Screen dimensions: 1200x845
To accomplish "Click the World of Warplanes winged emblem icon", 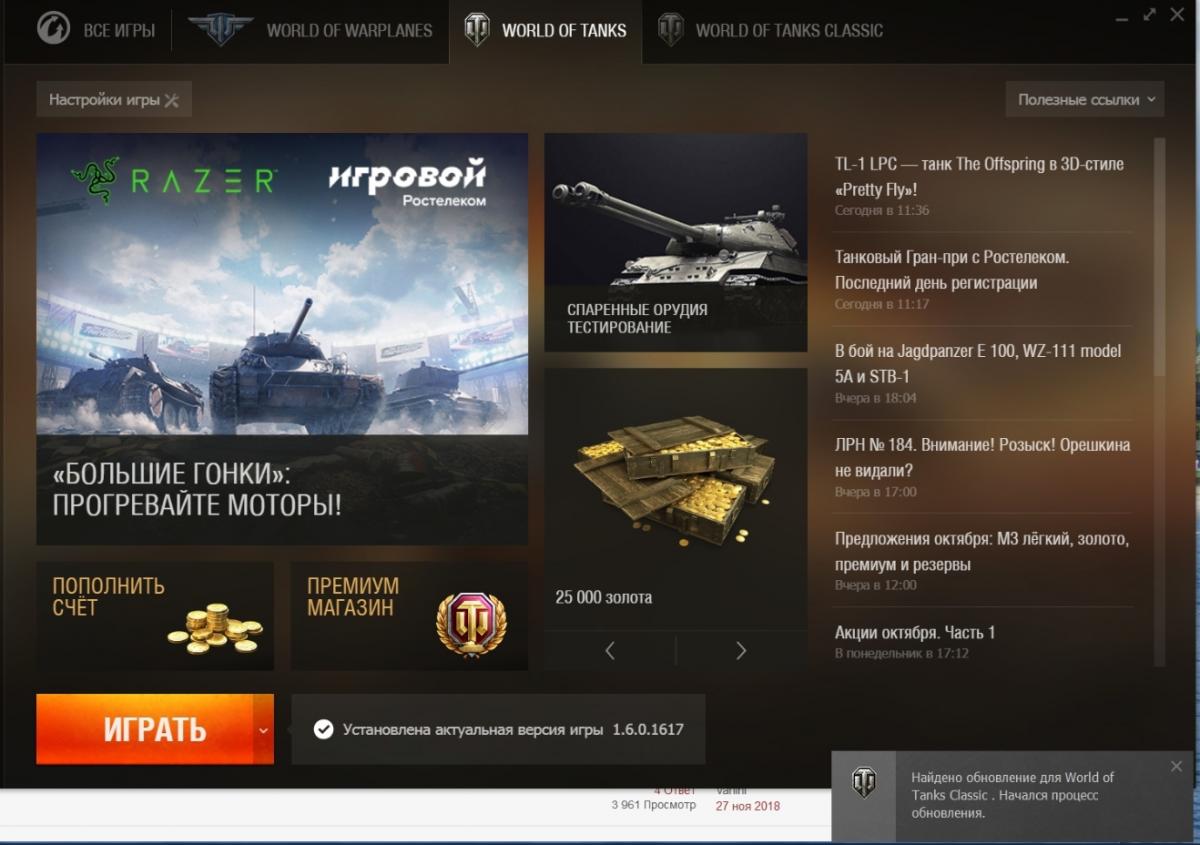I will [x=220, y=29].
